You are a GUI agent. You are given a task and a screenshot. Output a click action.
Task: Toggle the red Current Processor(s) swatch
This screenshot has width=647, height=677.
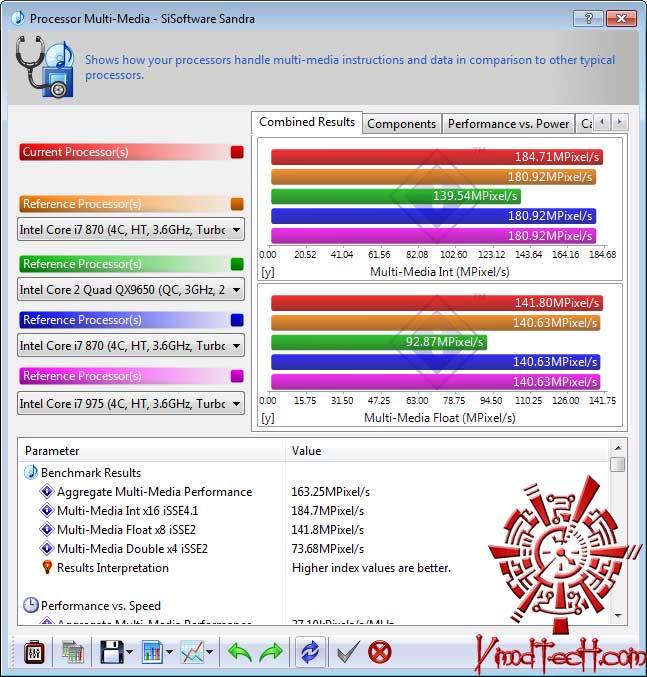pos(237,152)
